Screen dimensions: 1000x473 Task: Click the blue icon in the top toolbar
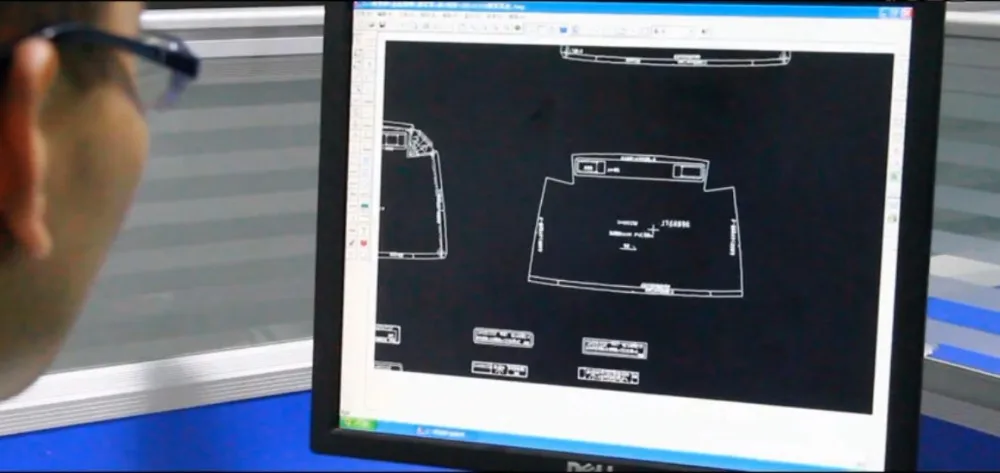(x=563, y=29)
